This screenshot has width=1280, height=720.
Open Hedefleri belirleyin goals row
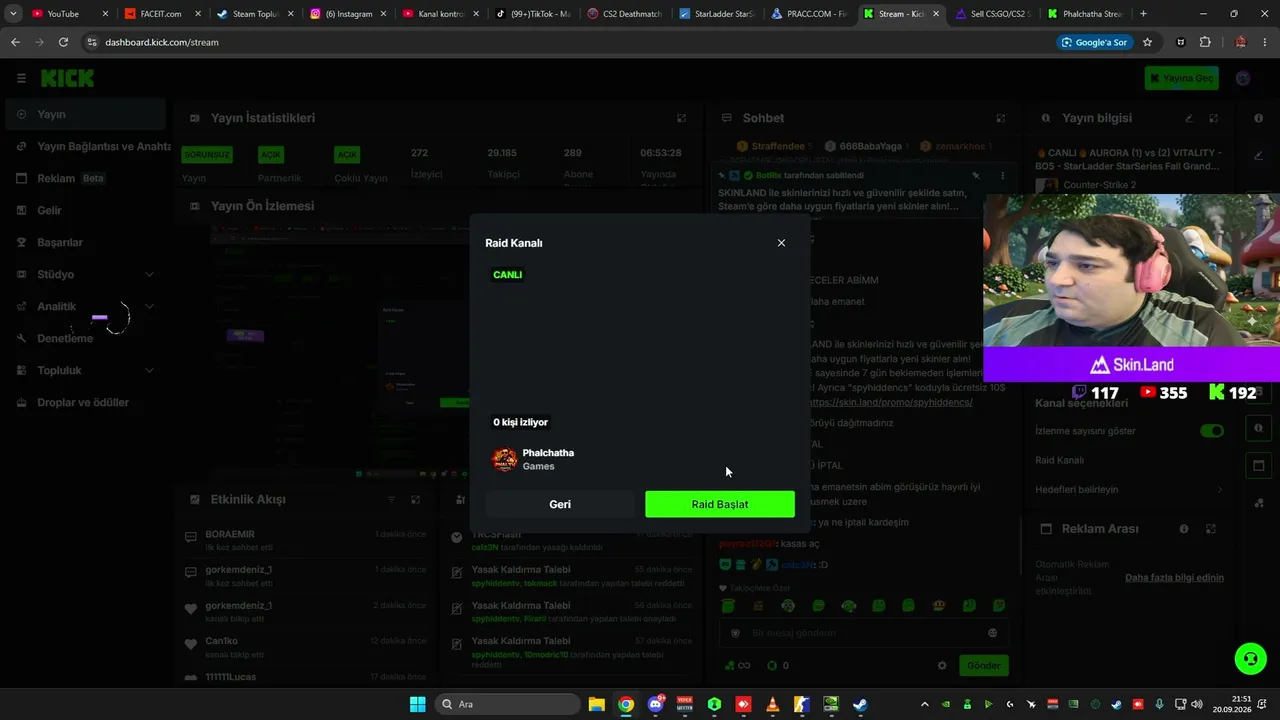pyautogui.click(x=1129, y=489)
